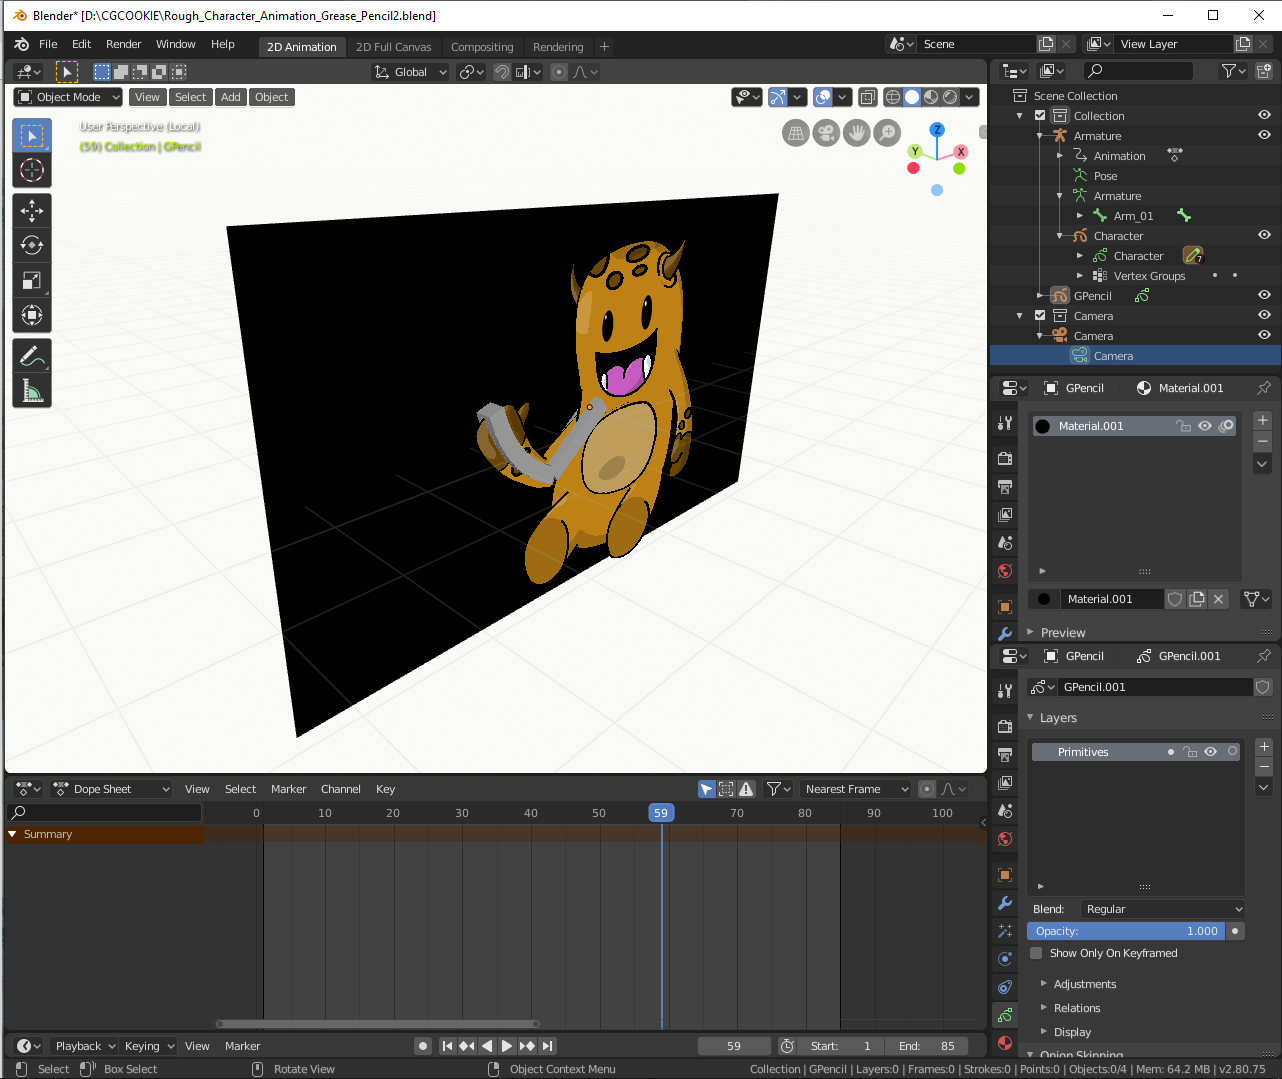
Task: Switch to solid viewport shading
Action: (912, 97)
